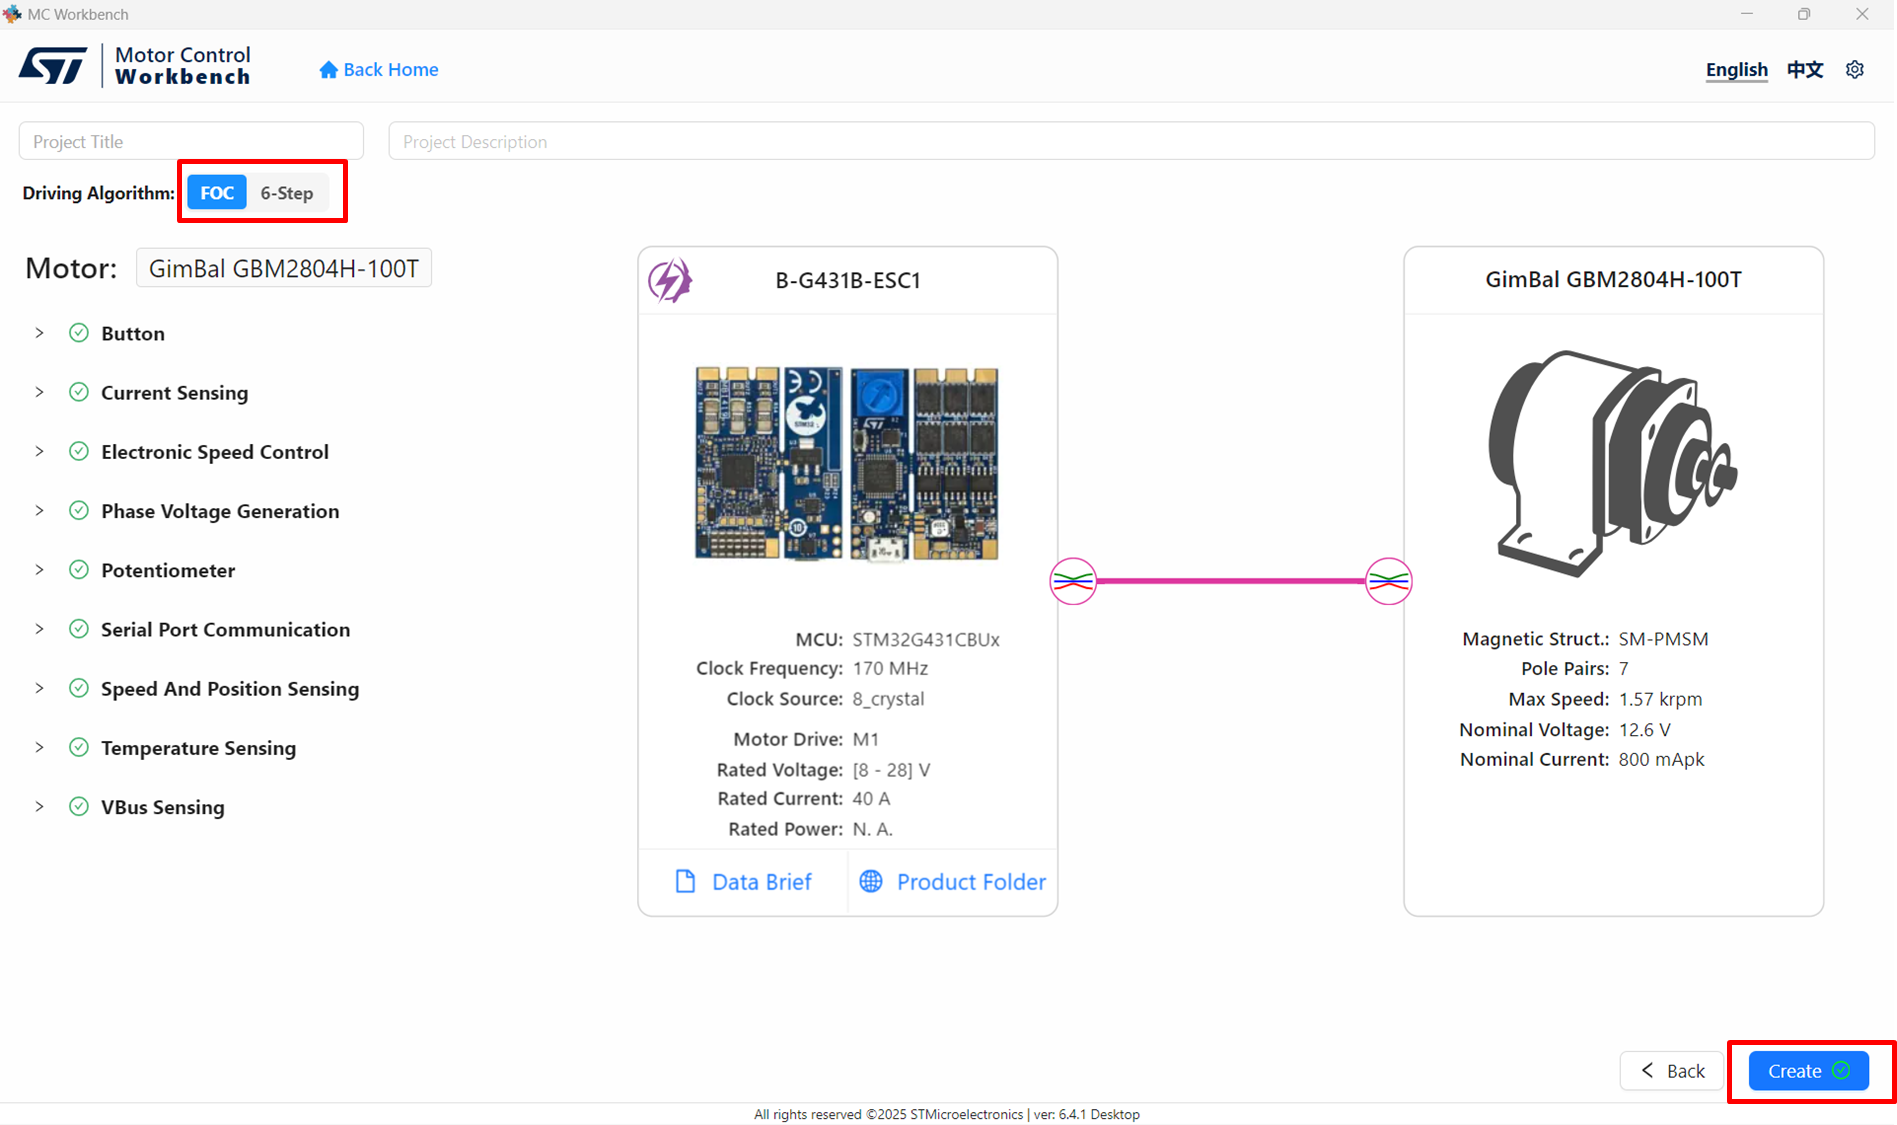Switch language to 中文

point(1805,70)
